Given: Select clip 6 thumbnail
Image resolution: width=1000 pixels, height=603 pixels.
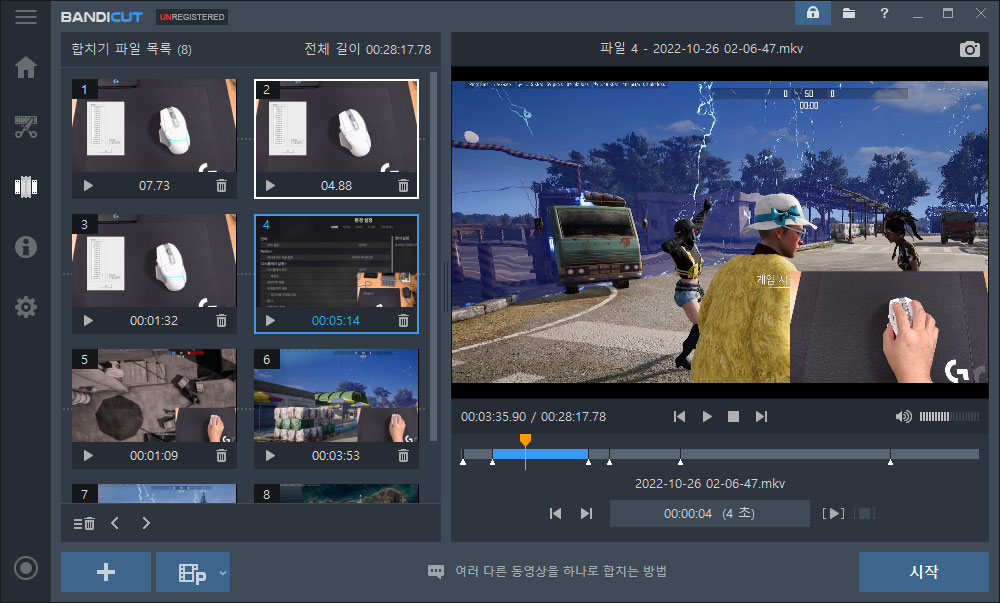Looking at the screenshot, I should (336, 396).
